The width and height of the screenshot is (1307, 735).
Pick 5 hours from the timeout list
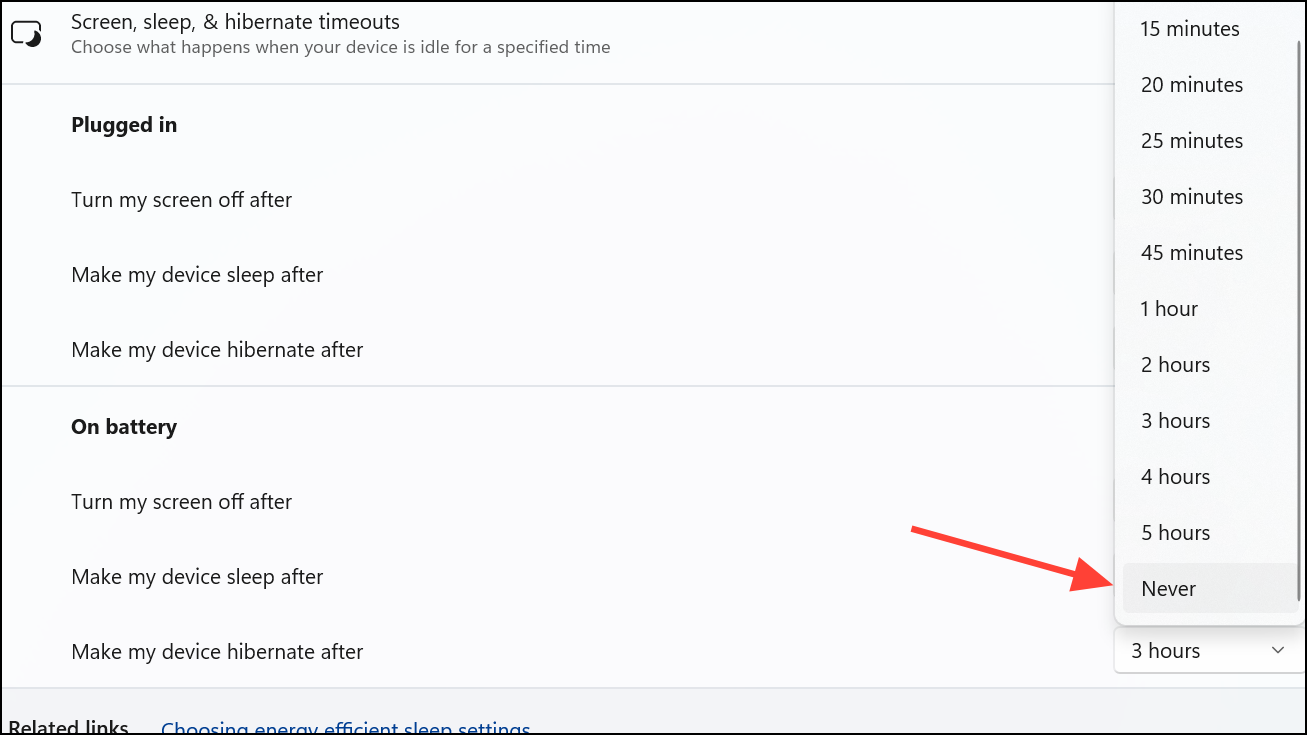coord(1176,533)
